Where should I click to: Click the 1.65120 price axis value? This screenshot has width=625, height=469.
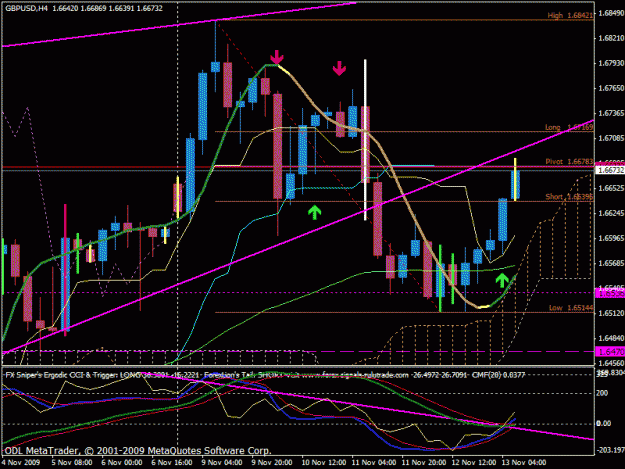coord(611,313)
